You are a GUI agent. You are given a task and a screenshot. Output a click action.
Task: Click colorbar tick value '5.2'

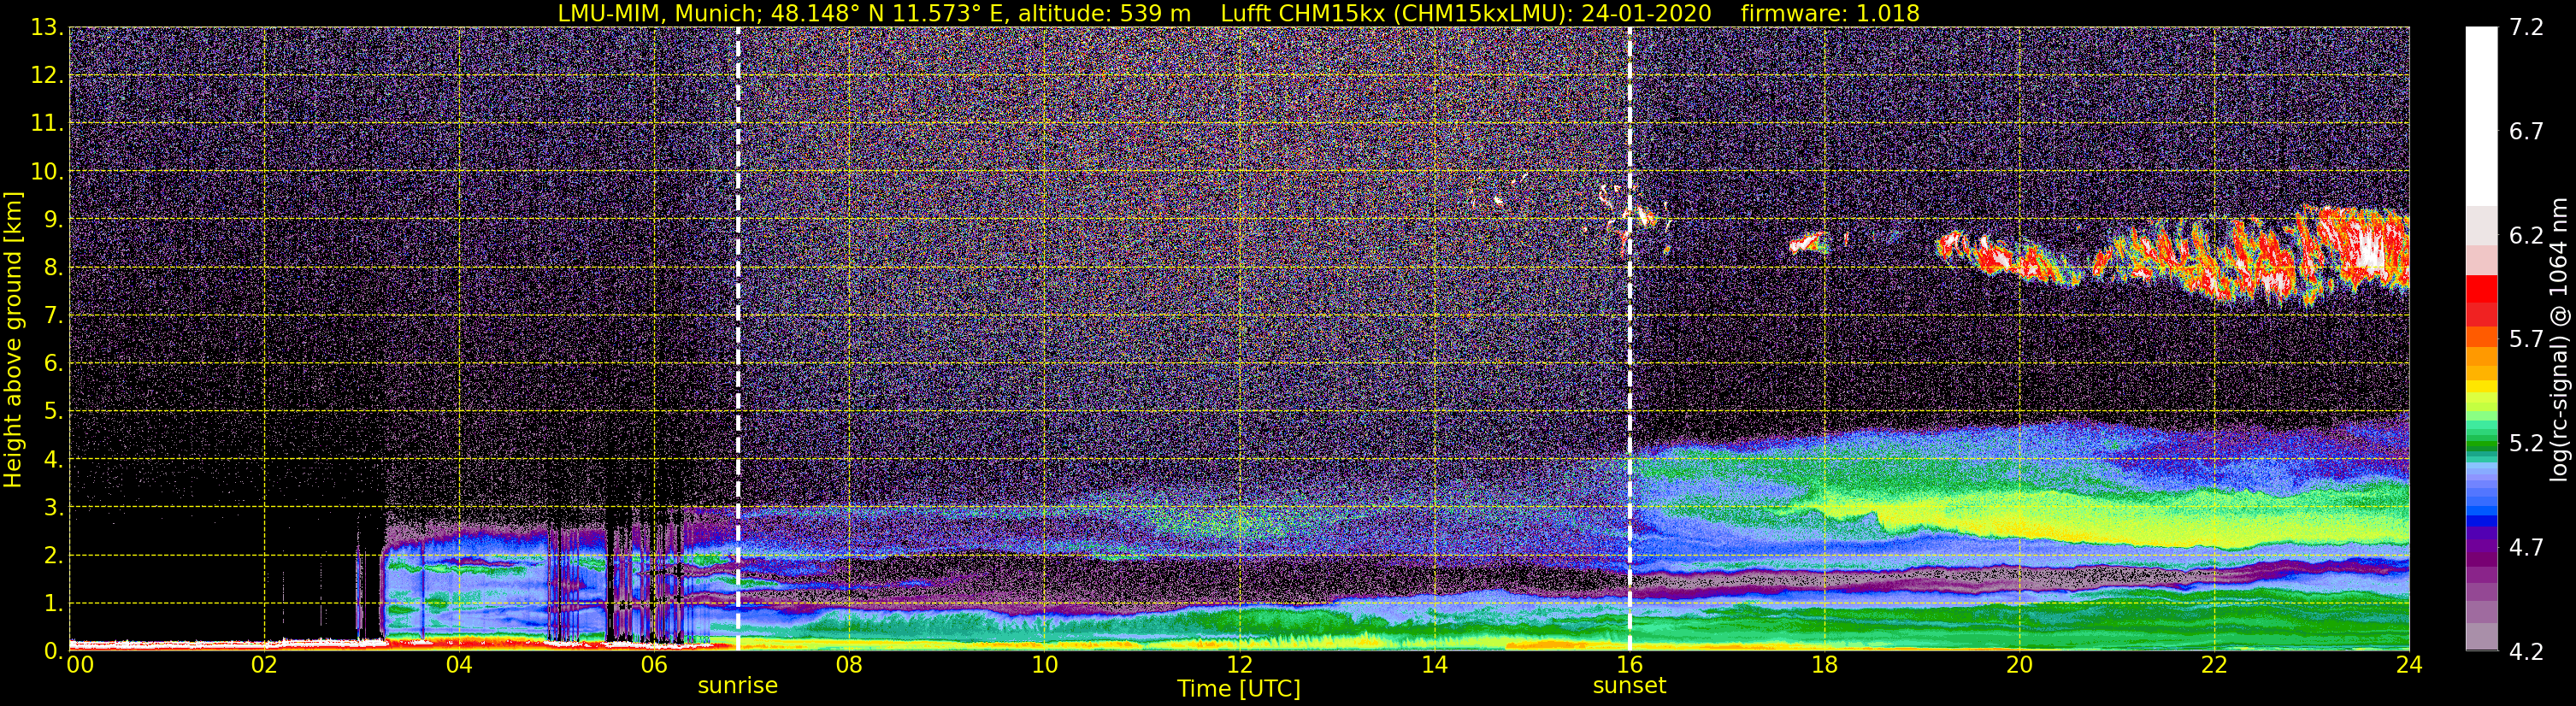tap(2526, 444)
